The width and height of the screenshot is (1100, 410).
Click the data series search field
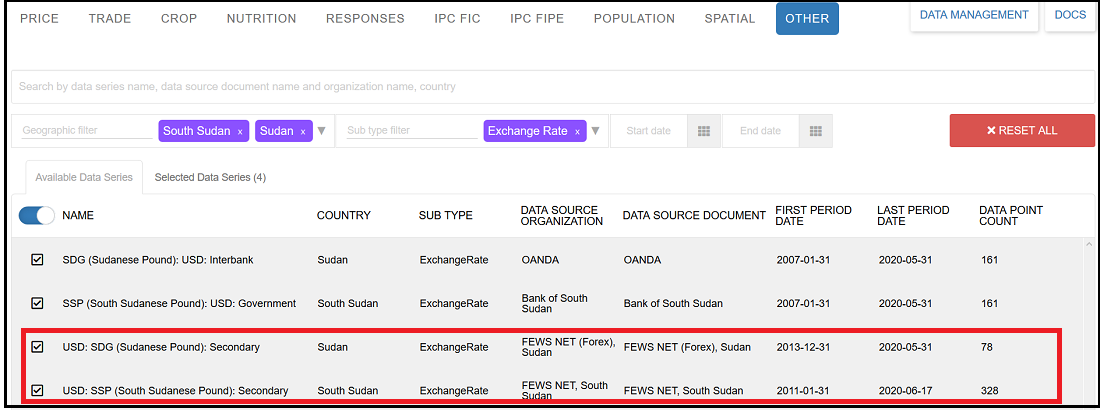(500, 86)
